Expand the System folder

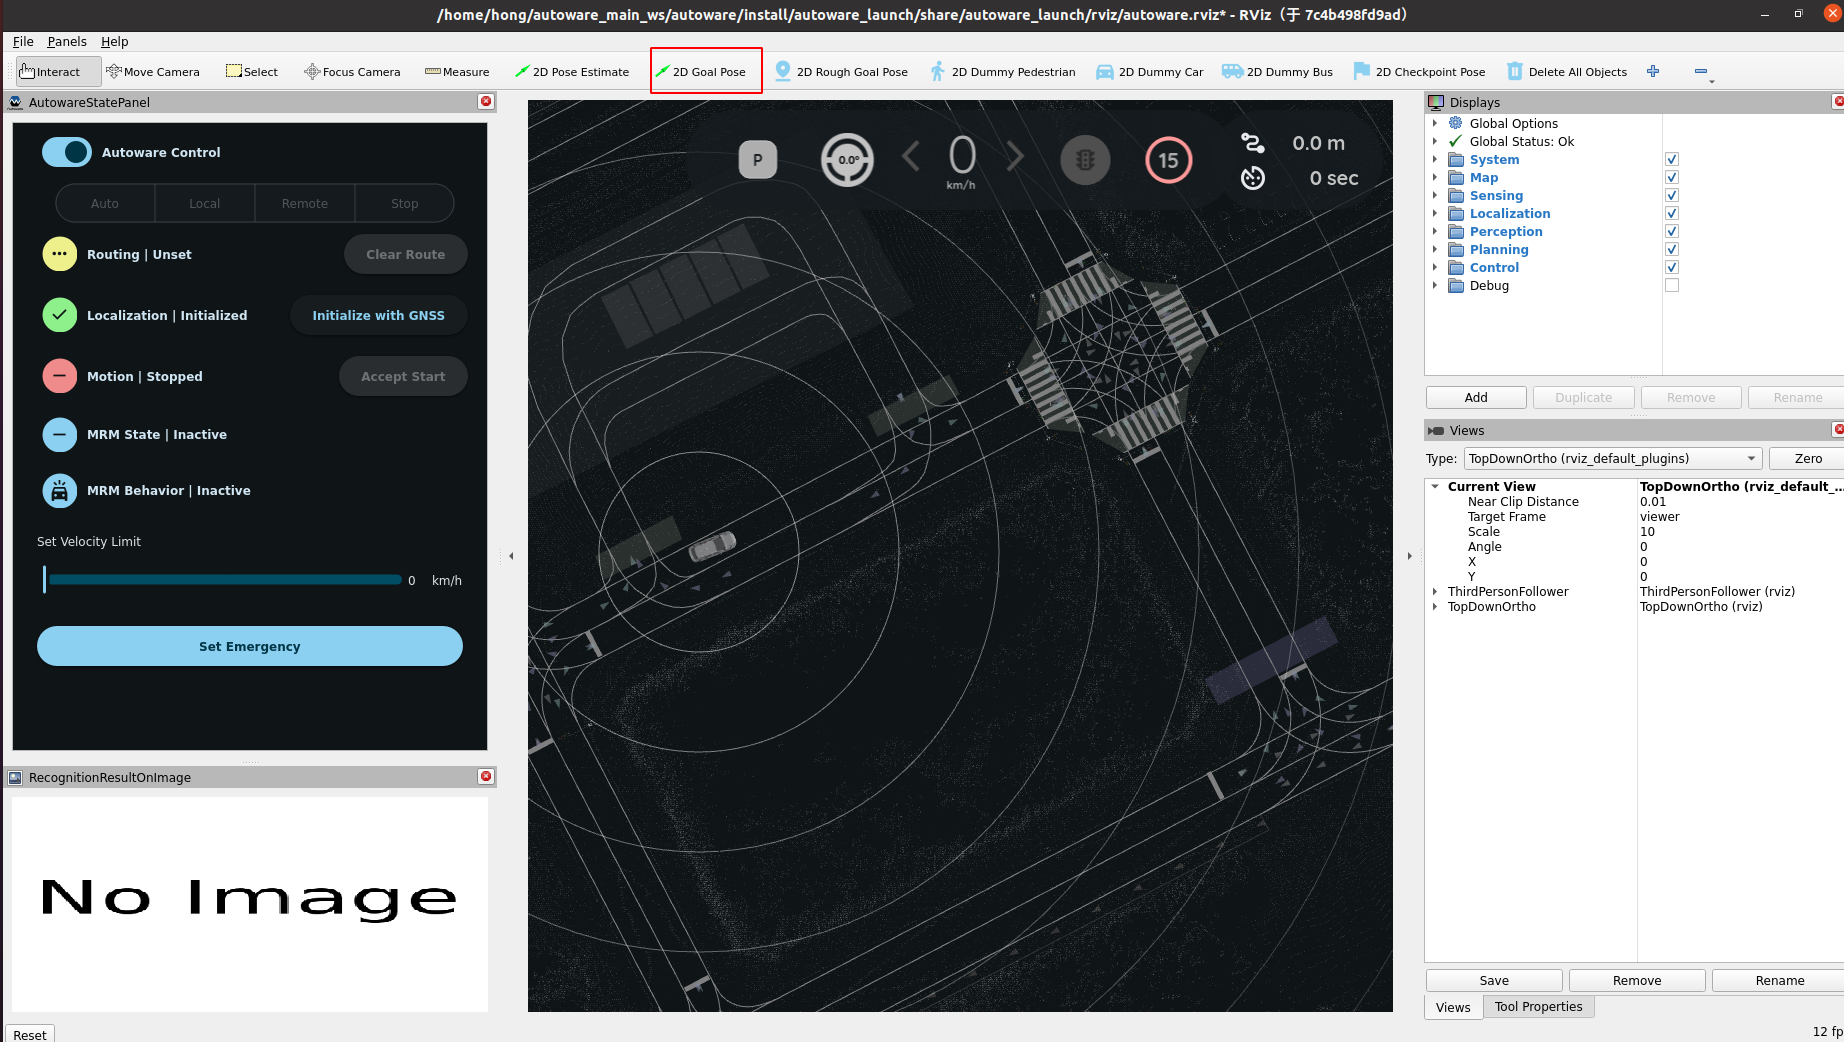click(1435, 159)
